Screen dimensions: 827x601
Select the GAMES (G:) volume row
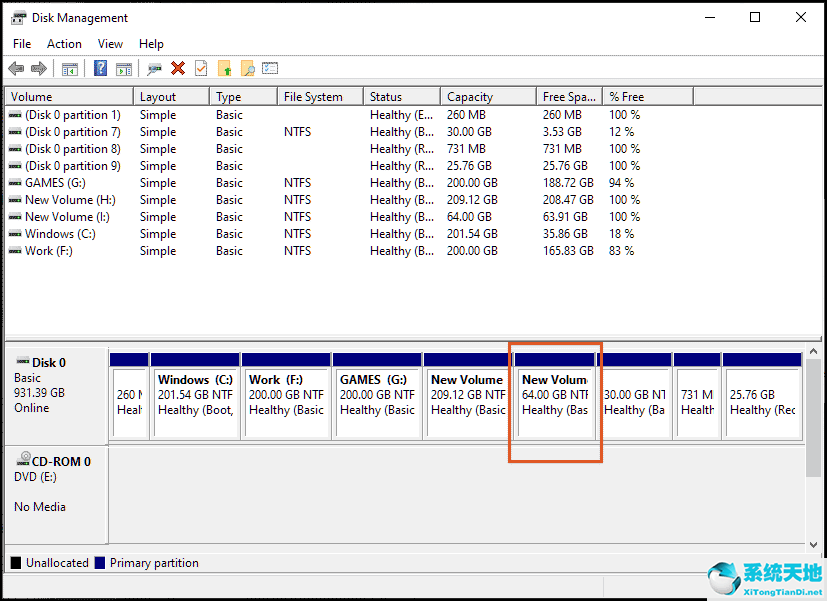coord(60,182)
